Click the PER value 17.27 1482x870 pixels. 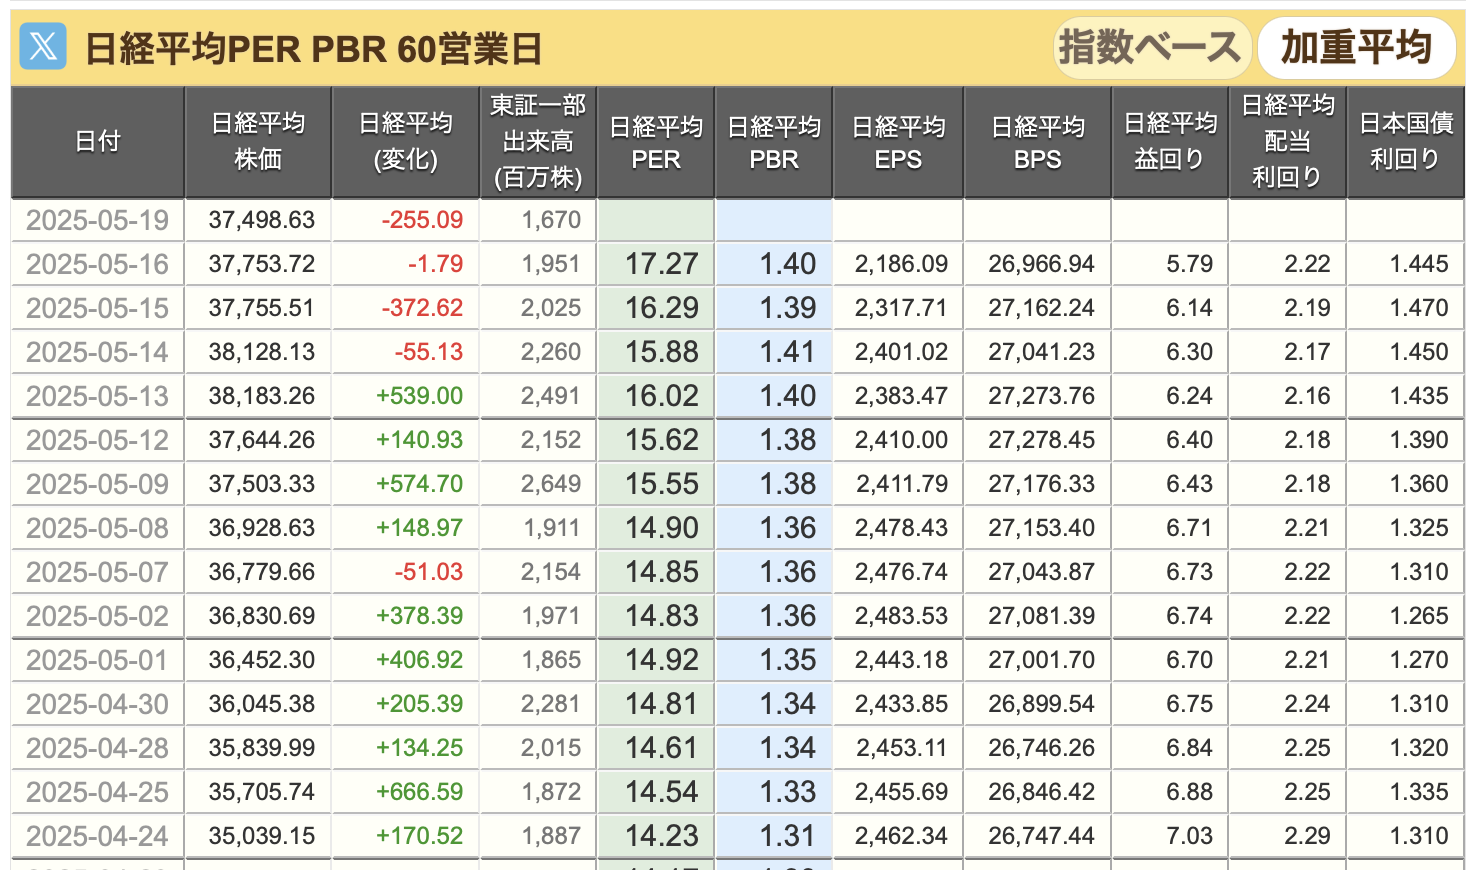pos(662,264)
